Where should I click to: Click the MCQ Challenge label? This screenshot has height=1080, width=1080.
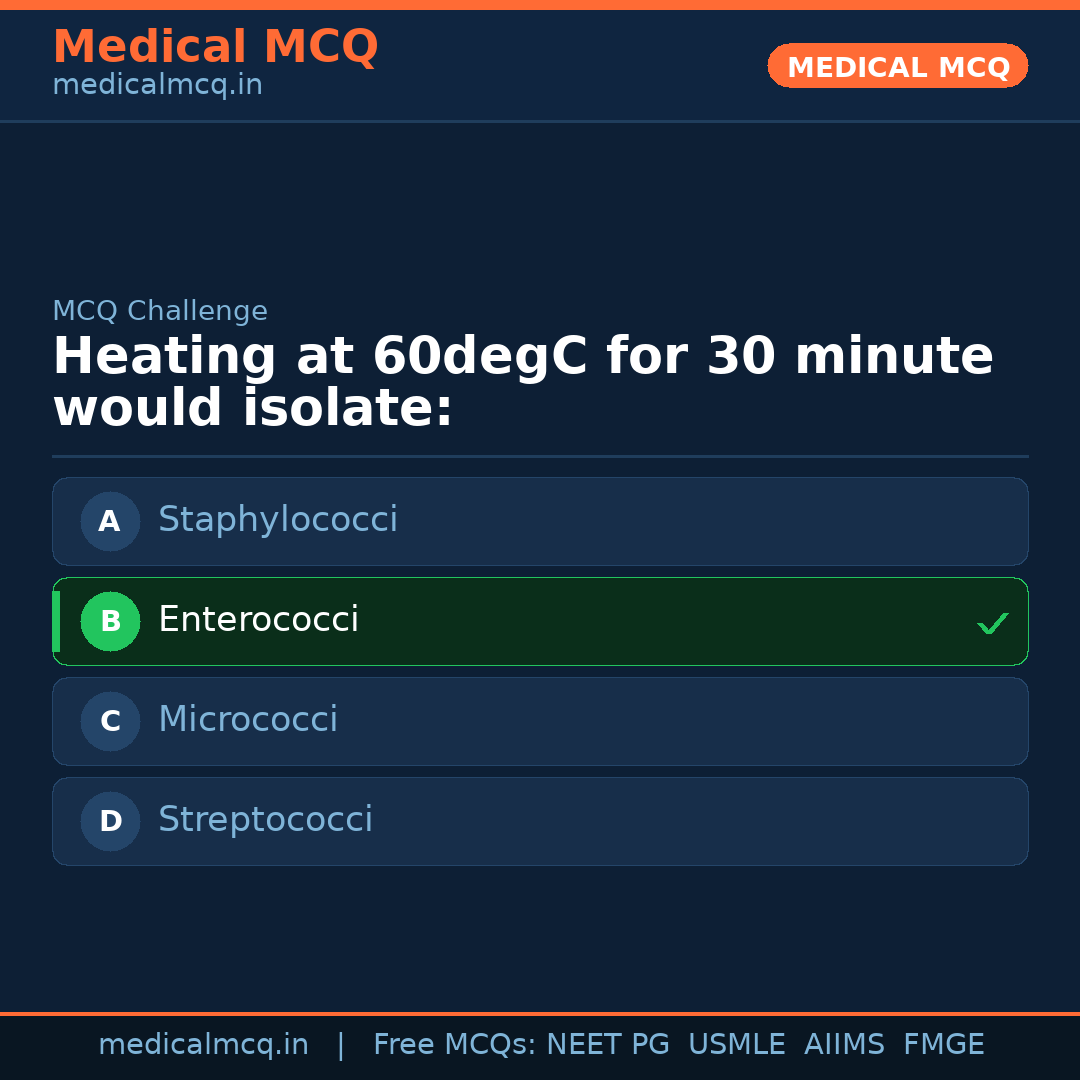(160, 311)
